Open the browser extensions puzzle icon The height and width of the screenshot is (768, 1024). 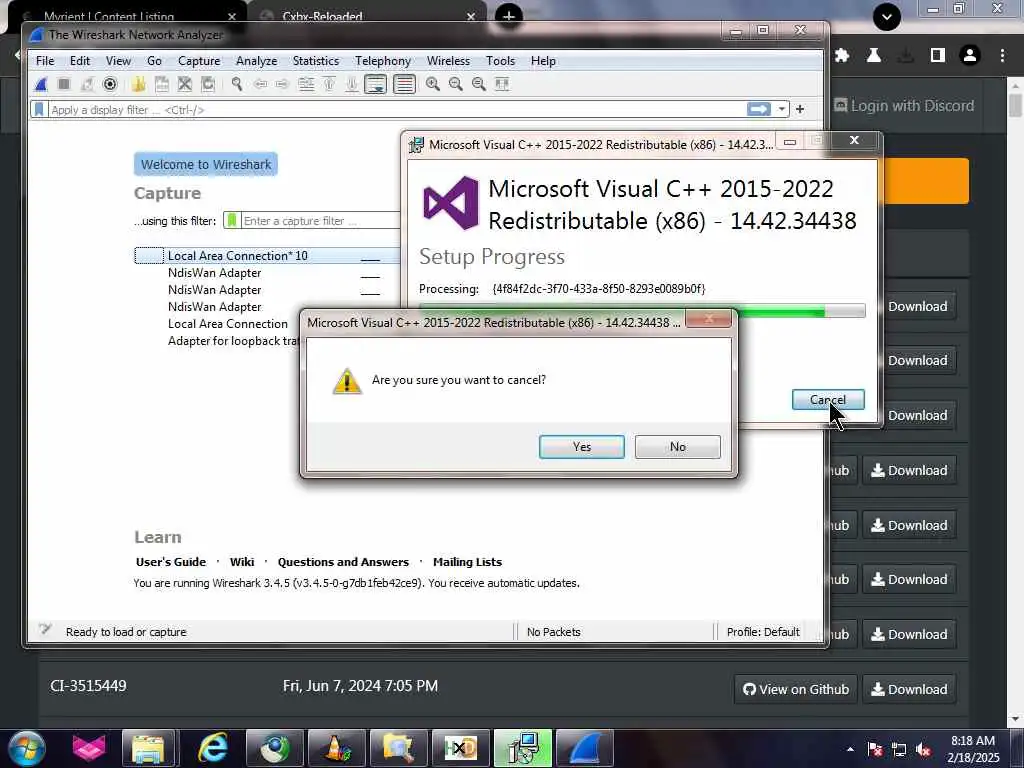[x=842, y=56]
